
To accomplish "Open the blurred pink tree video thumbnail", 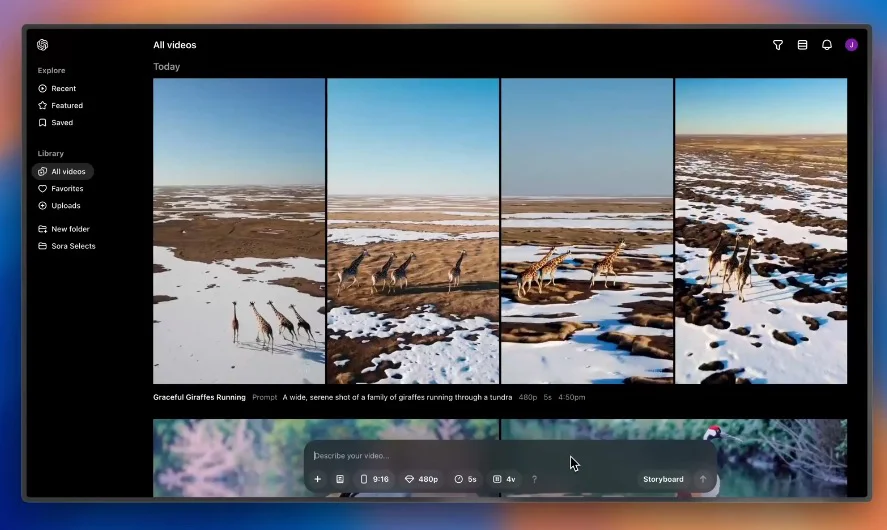I will click(326, 458).
